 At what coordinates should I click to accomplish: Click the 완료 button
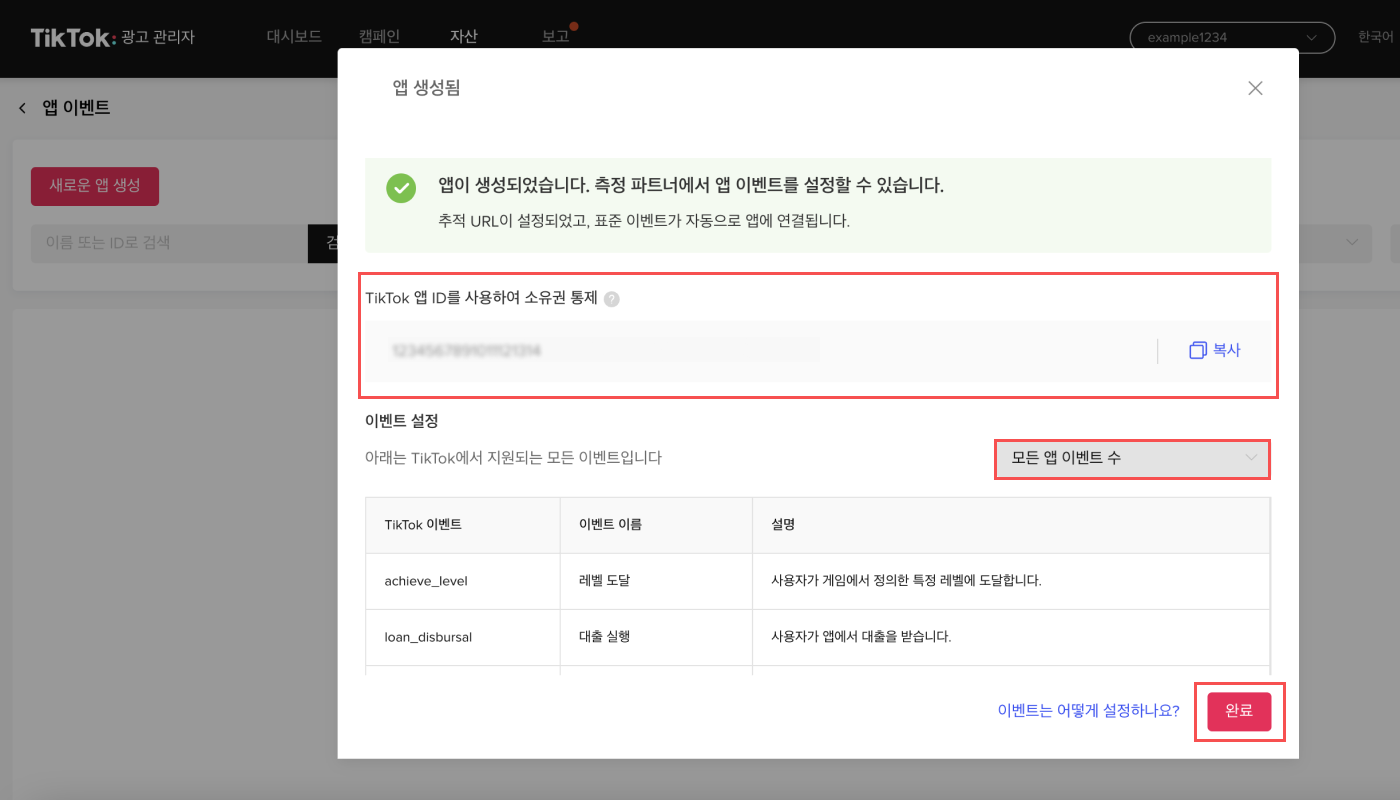pyautogui.click(x=1239, y=711)
